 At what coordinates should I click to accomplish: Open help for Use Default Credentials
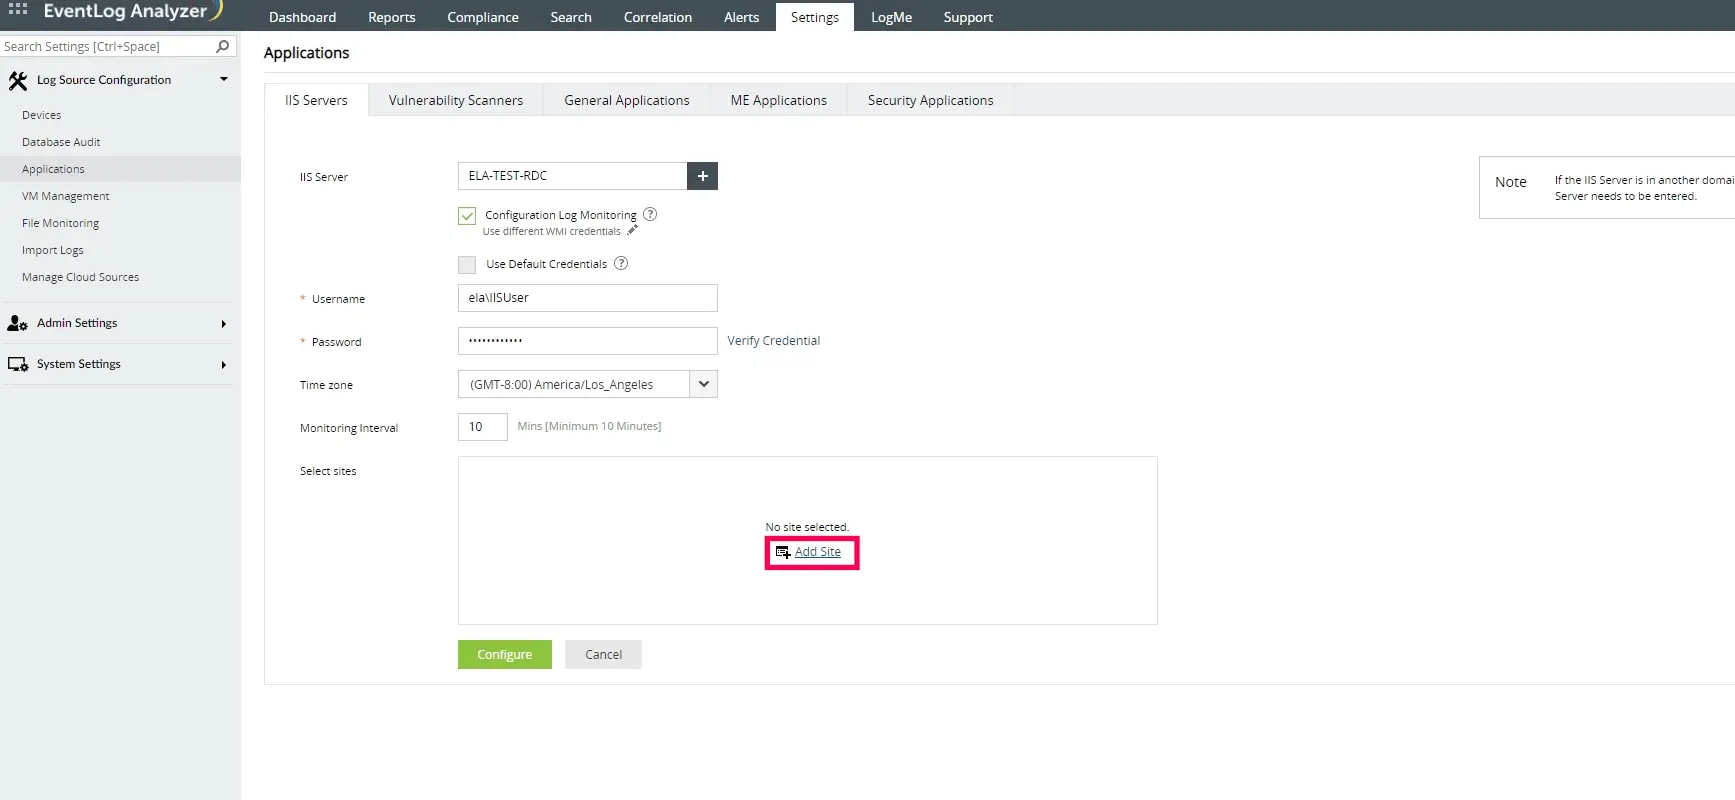coord(621,263)
